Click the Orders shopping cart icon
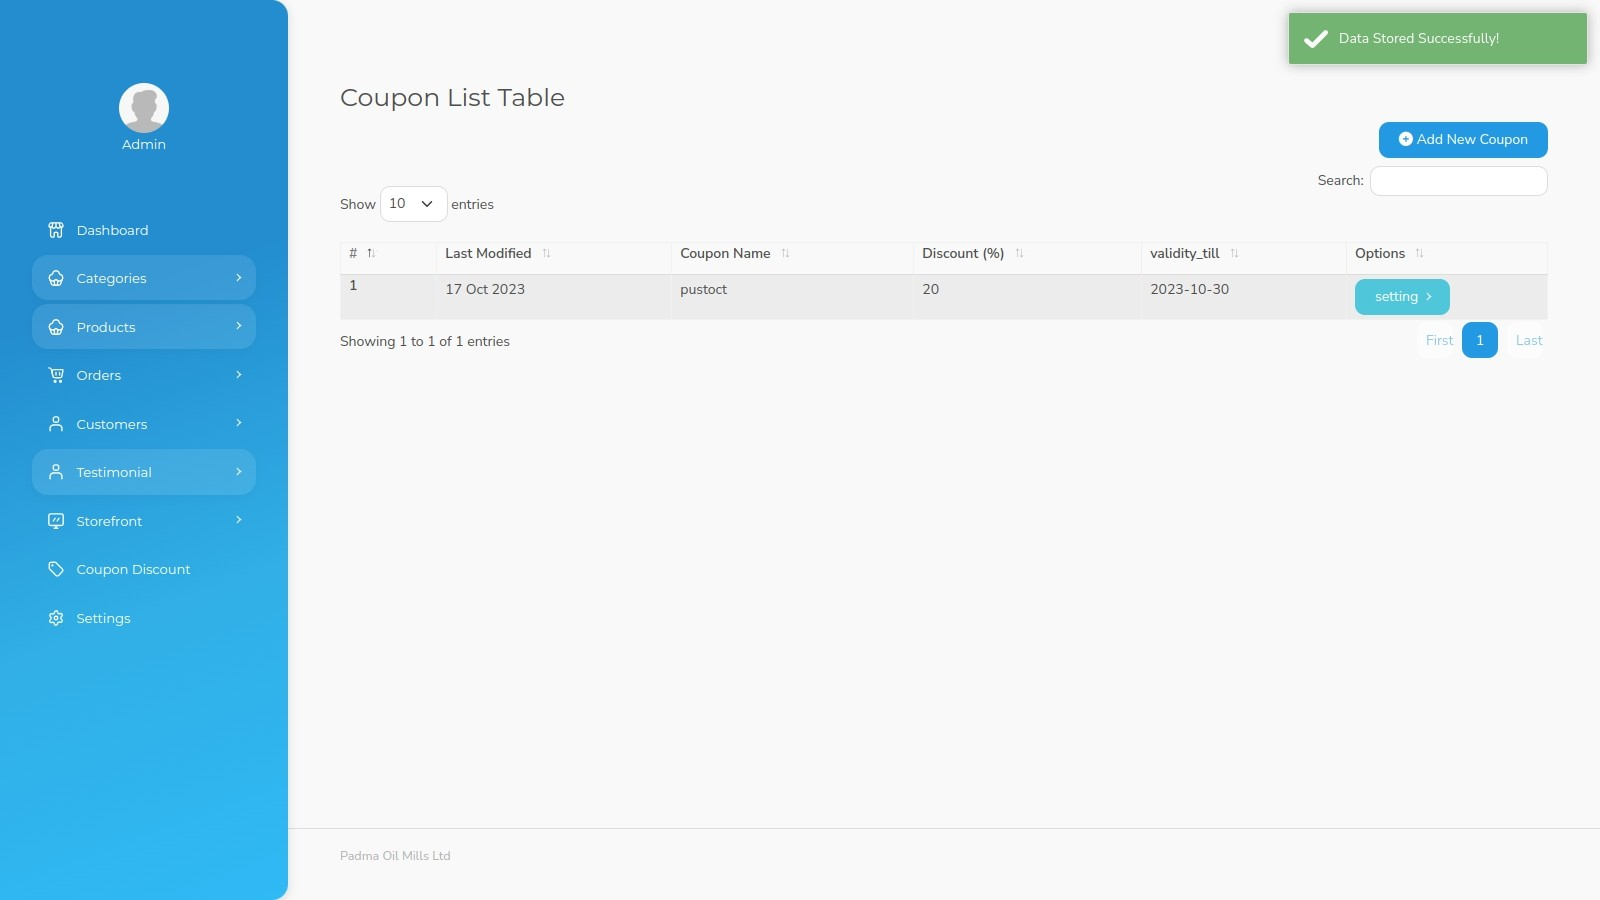The image size is (1600, 900). click(56, 374)
